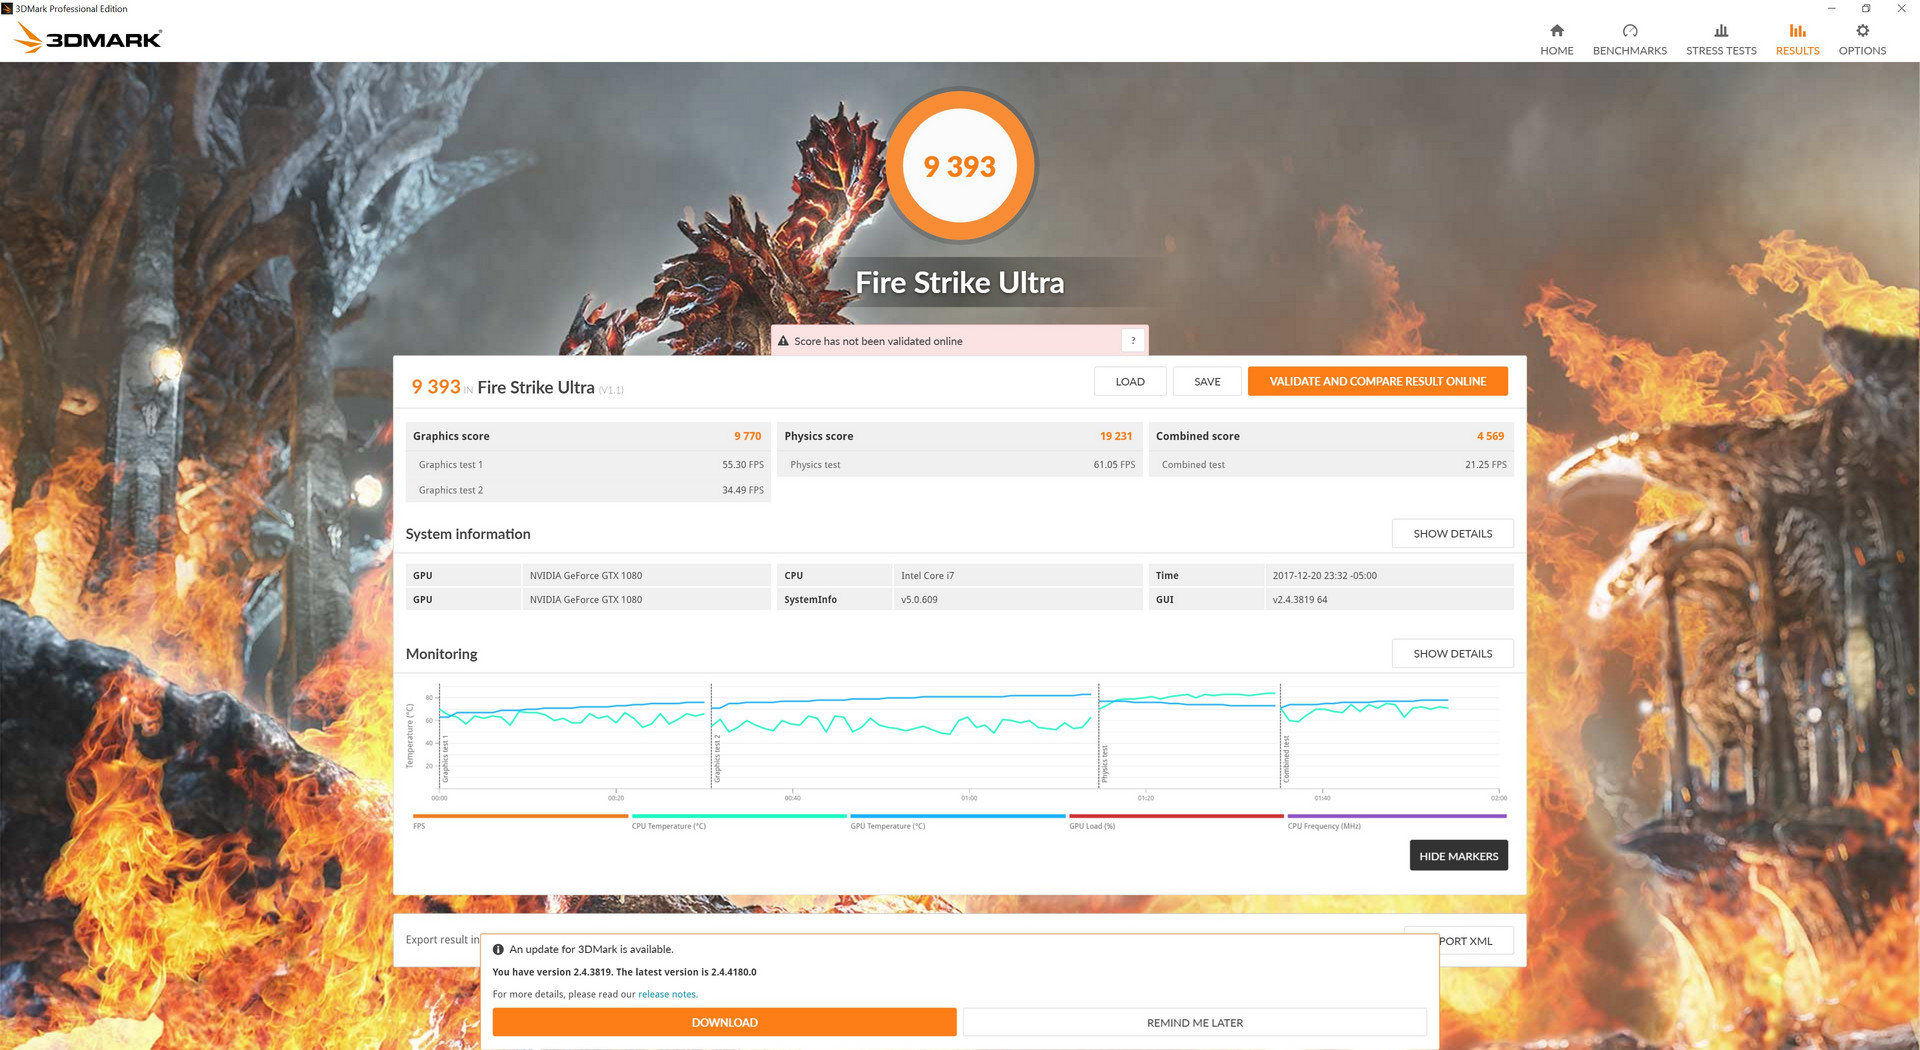Open OPTIONS tab label
The height and width of the screenshot is (1050, 1920).
(x=1862, y=51)
